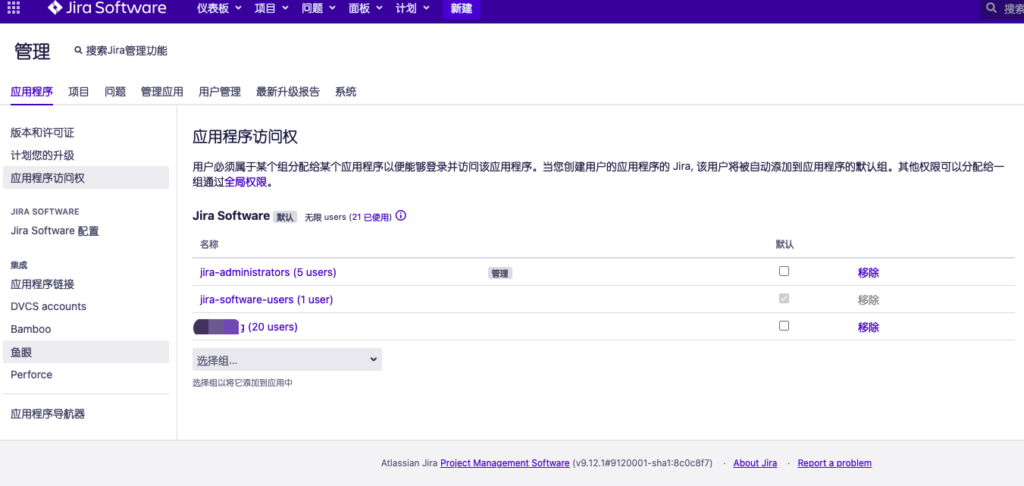The height and width of the screenshot is (486, 1024).
Task: Switch to the 系统 tab
Action: [345, 92]
